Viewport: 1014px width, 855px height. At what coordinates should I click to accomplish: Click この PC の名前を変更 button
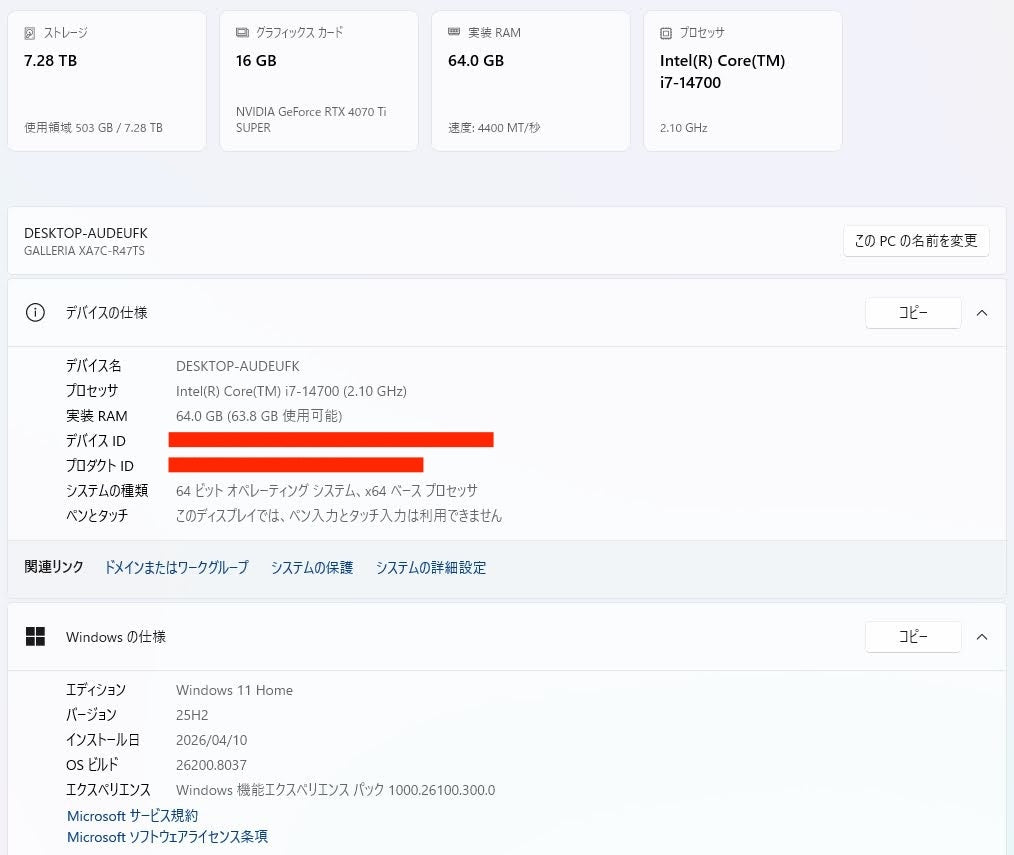916,241
